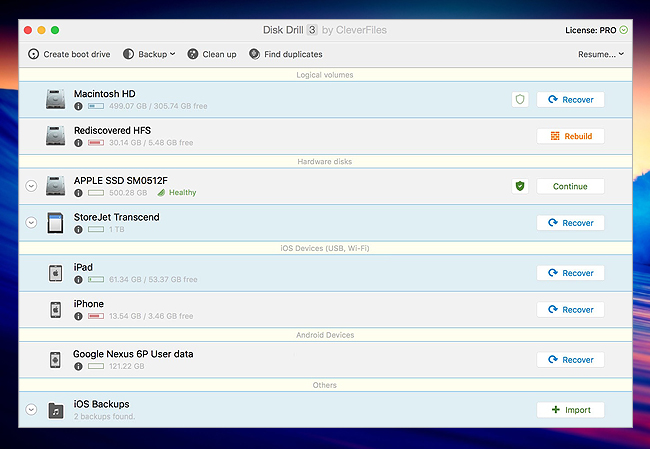Click the iPhone device icon
Screen dimensions: 650x449
coord(56,310)
